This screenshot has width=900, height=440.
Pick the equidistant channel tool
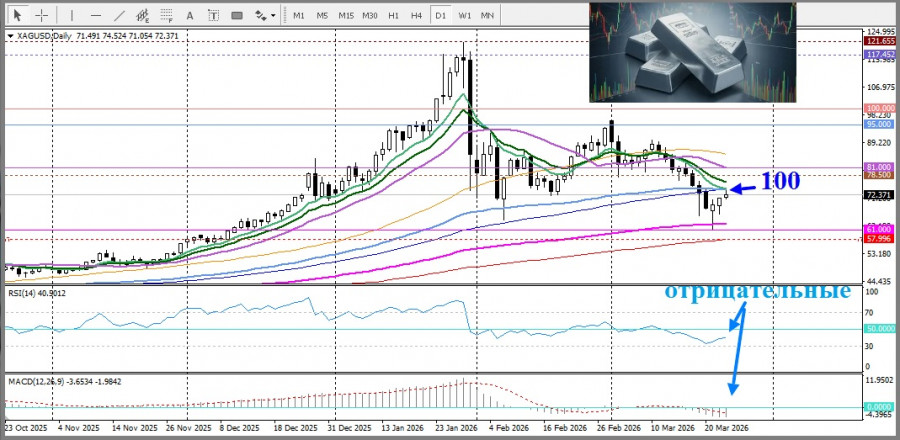146,15
